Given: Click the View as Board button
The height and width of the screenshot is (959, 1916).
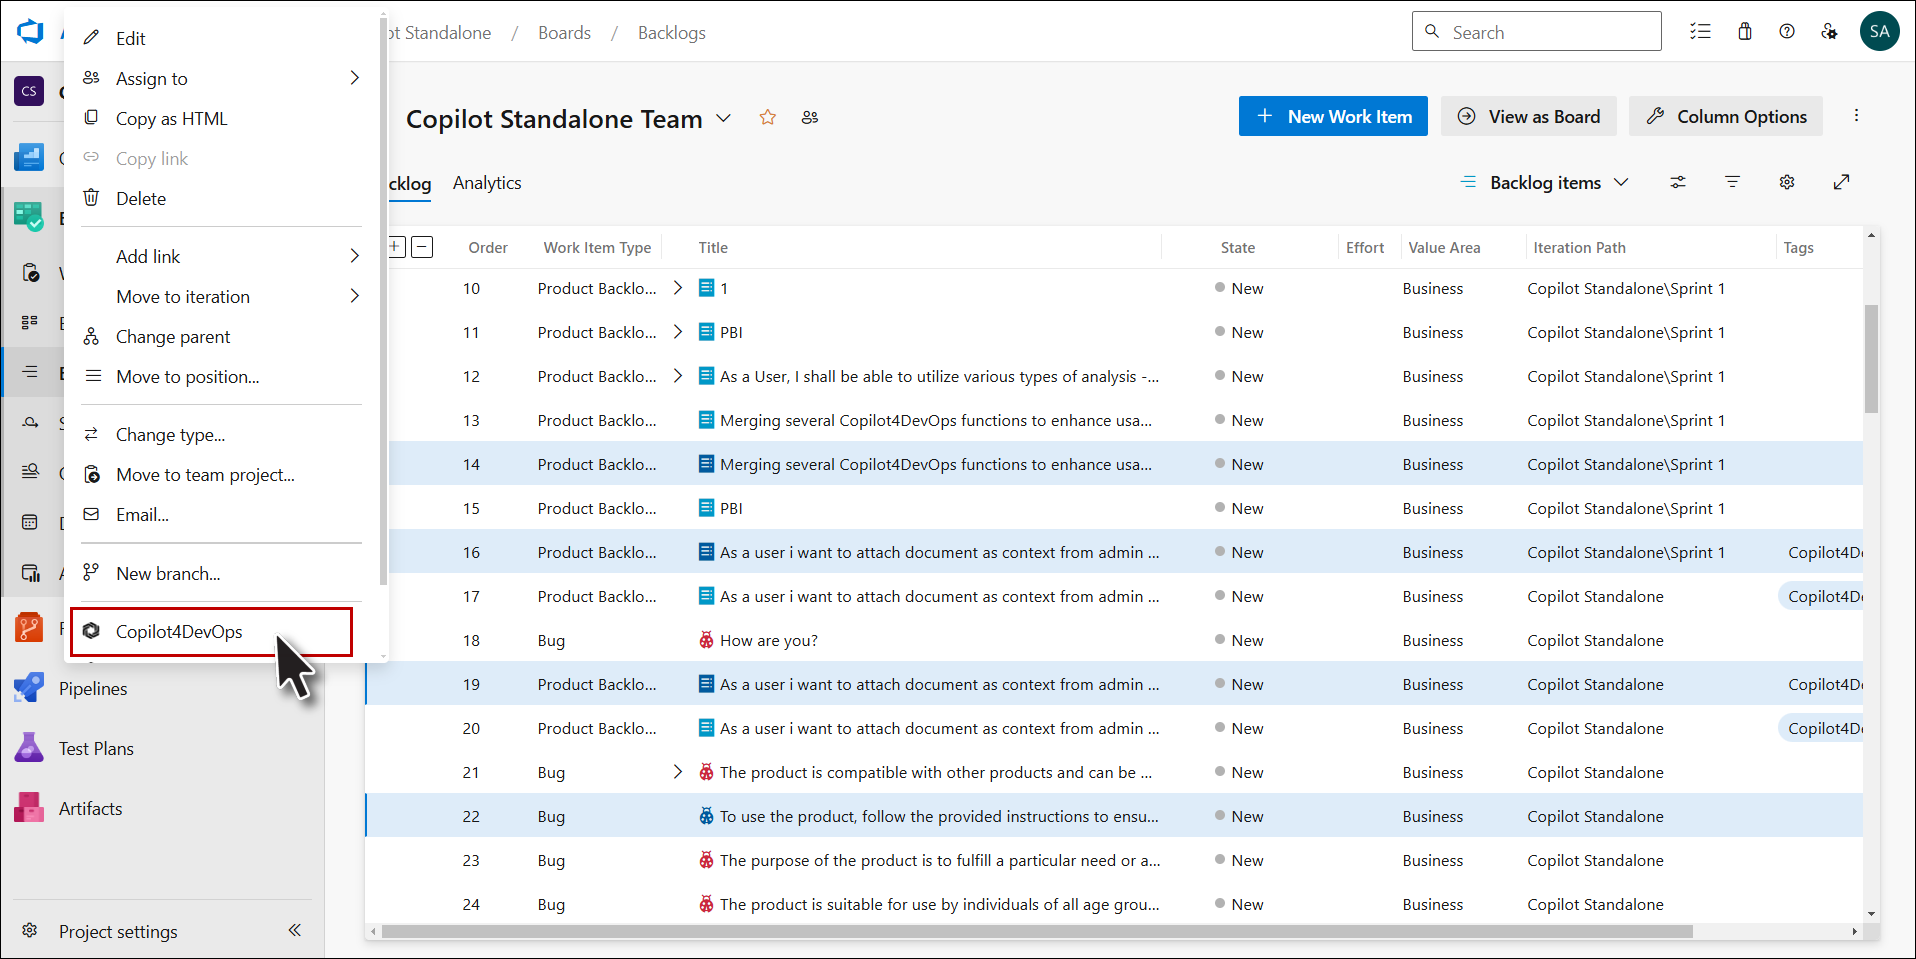Looking at the screenshot, I should click(1528, 116).
